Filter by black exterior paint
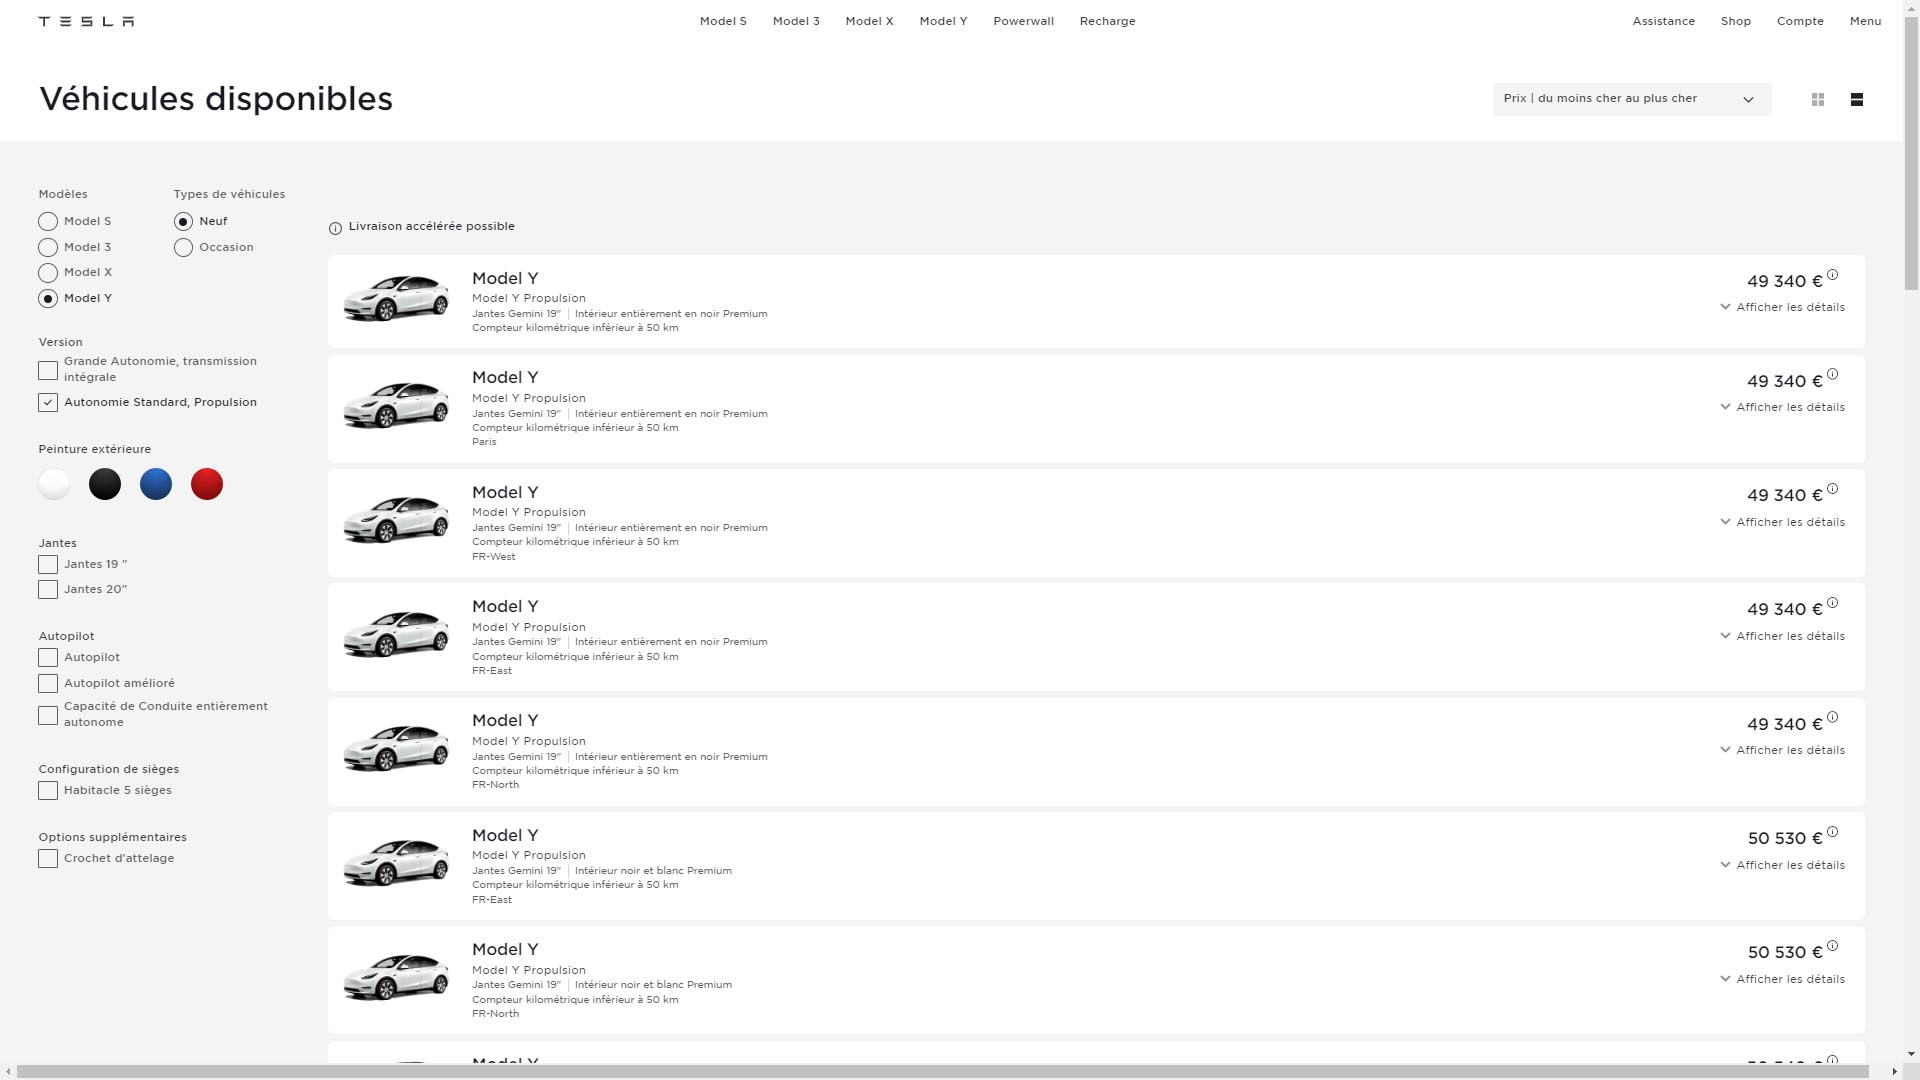1920x1080 pixels. 105,484
